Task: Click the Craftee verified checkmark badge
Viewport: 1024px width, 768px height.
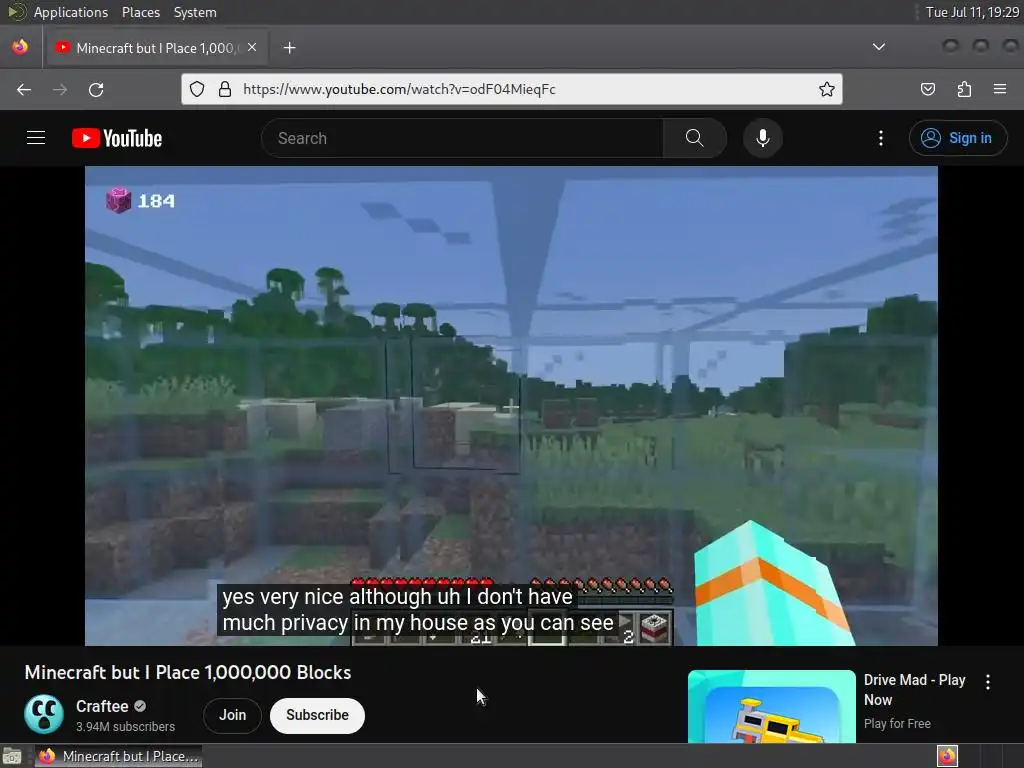Action: [x=140, y=706]
